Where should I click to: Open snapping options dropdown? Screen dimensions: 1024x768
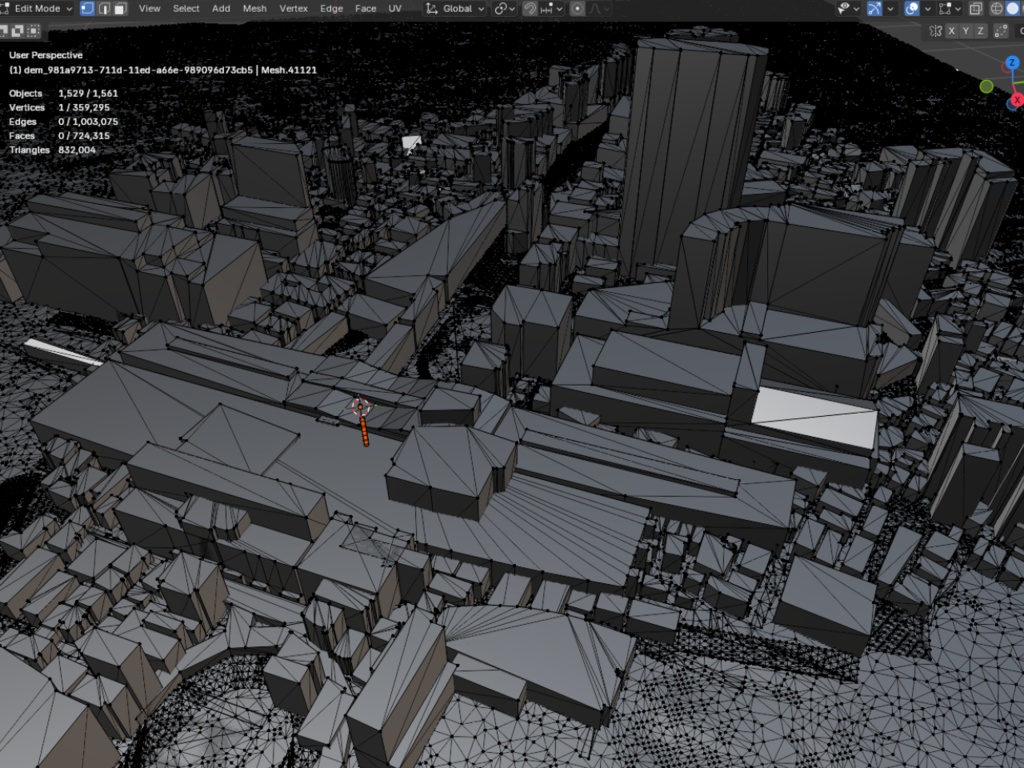click(x=551, y=8)
